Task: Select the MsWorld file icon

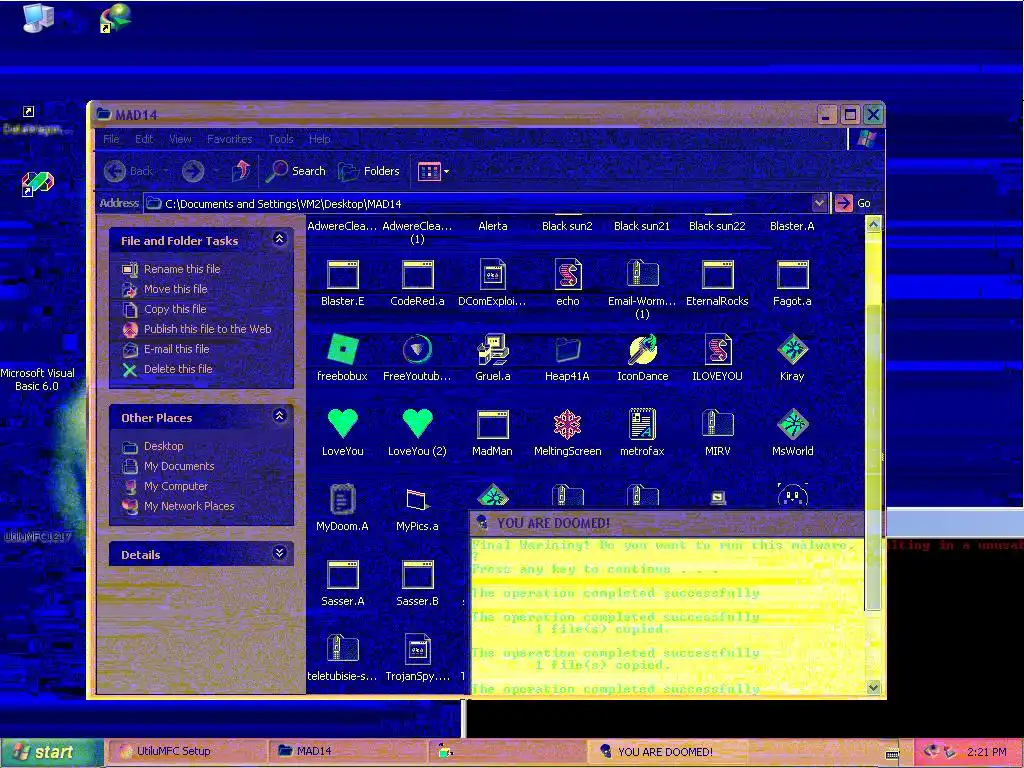Action: click(x=792, y=424)
